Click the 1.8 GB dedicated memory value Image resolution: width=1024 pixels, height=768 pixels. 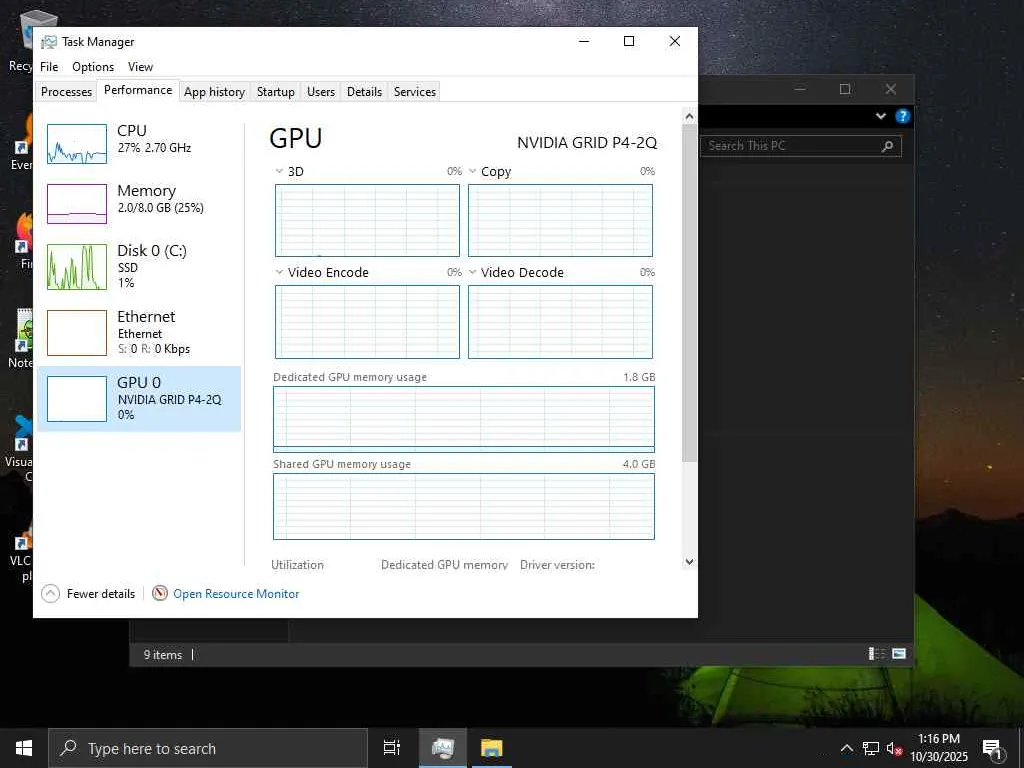[x=639, y=377]
